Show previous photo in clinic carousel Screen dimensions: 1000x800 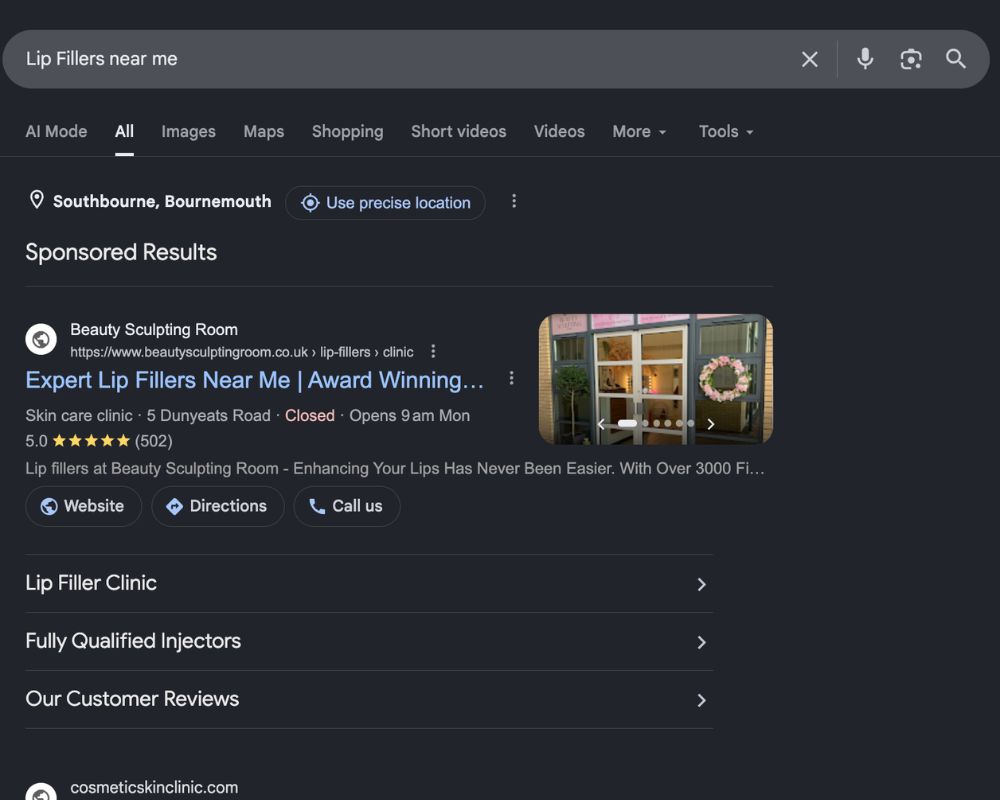pos(601,424)
